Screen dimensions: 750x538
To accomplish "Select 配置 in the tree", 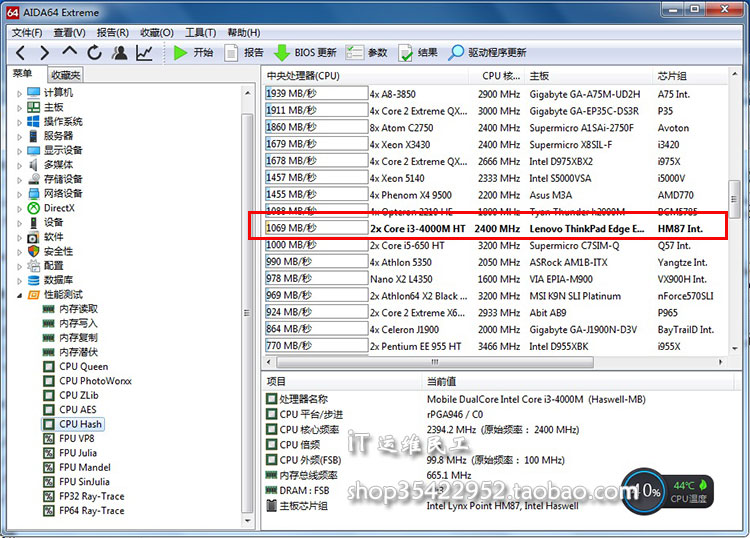I will coord(53,265).
